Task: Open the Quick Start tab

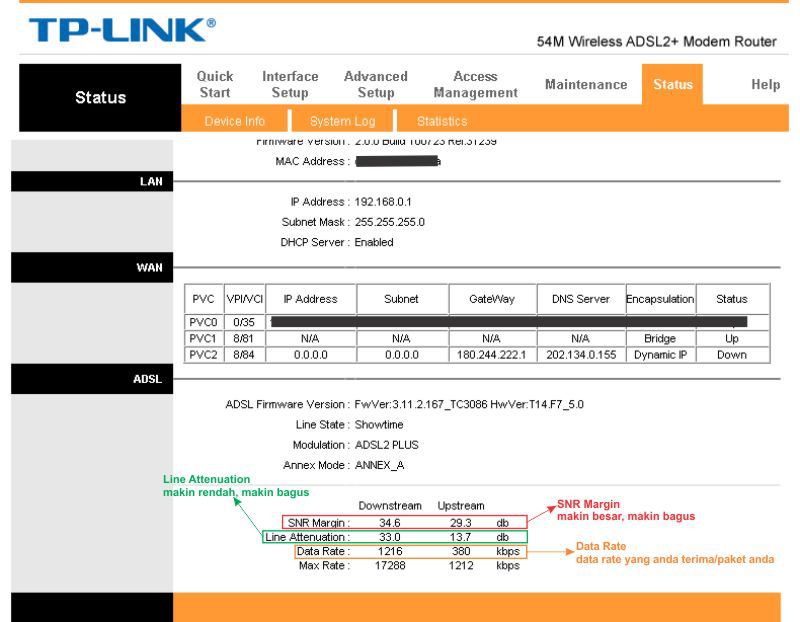Action: [215, 84]
